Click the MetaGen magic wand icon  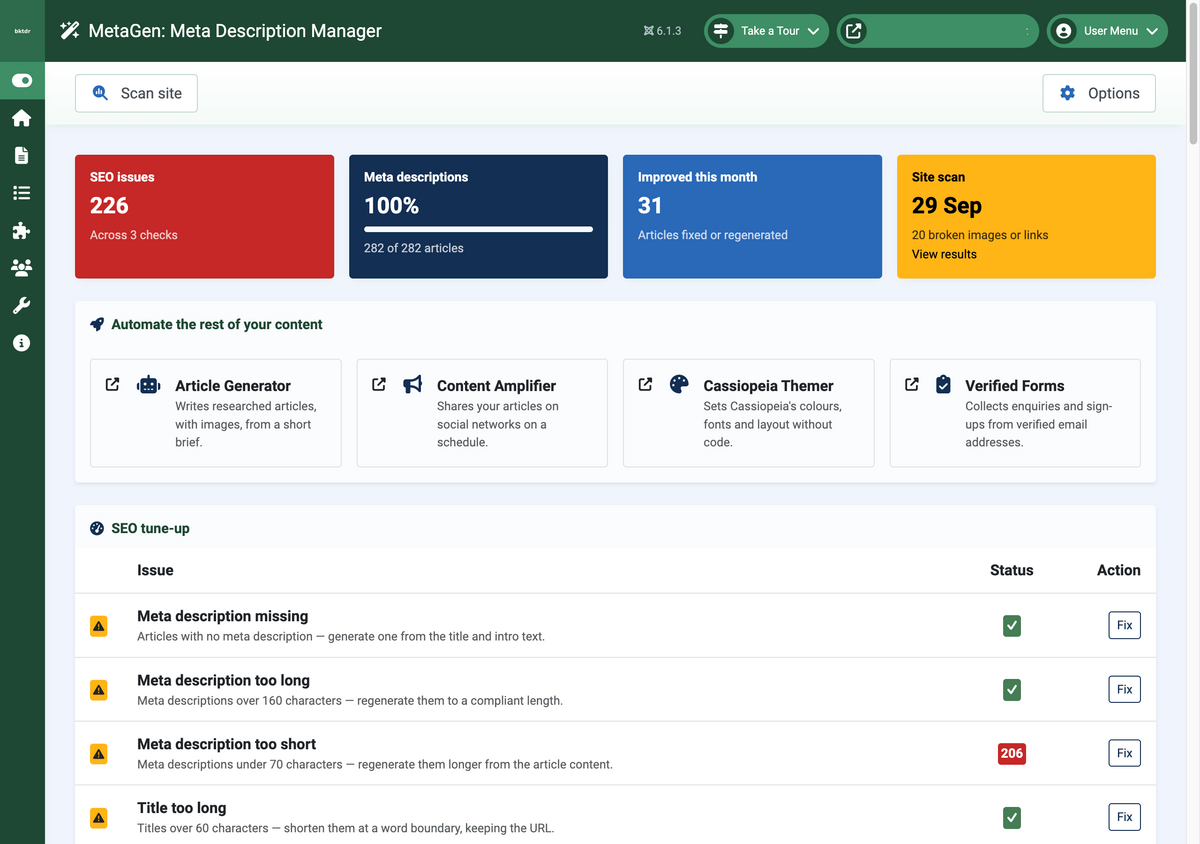coord(69,31)
